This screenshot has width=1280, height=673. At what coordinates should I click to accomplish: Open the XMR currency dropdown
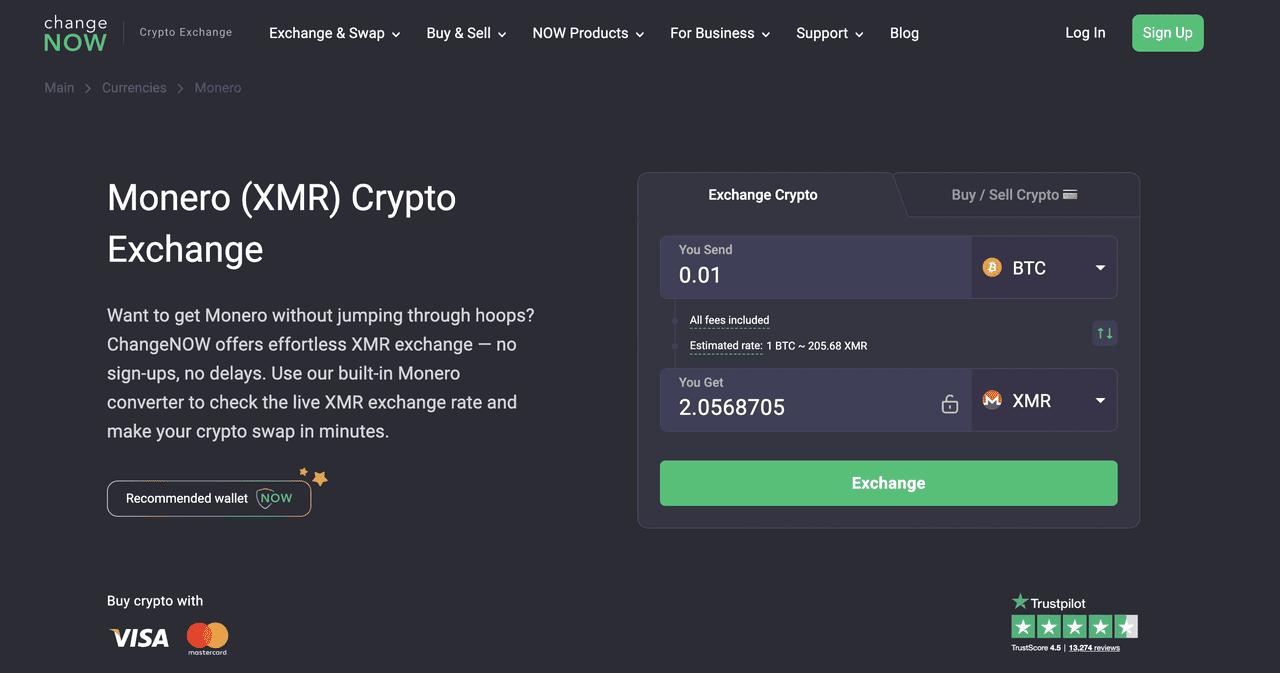click(x=1100, y=400)
